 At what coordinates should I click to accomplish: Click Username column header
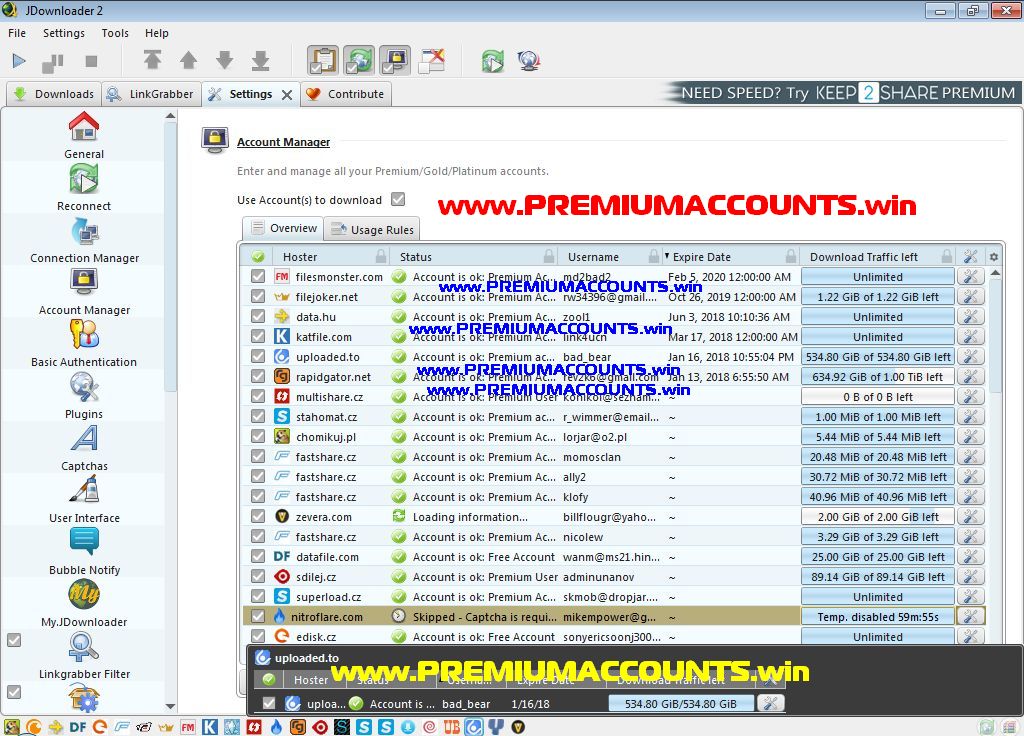pyautogui.click(x=611, y=257)
